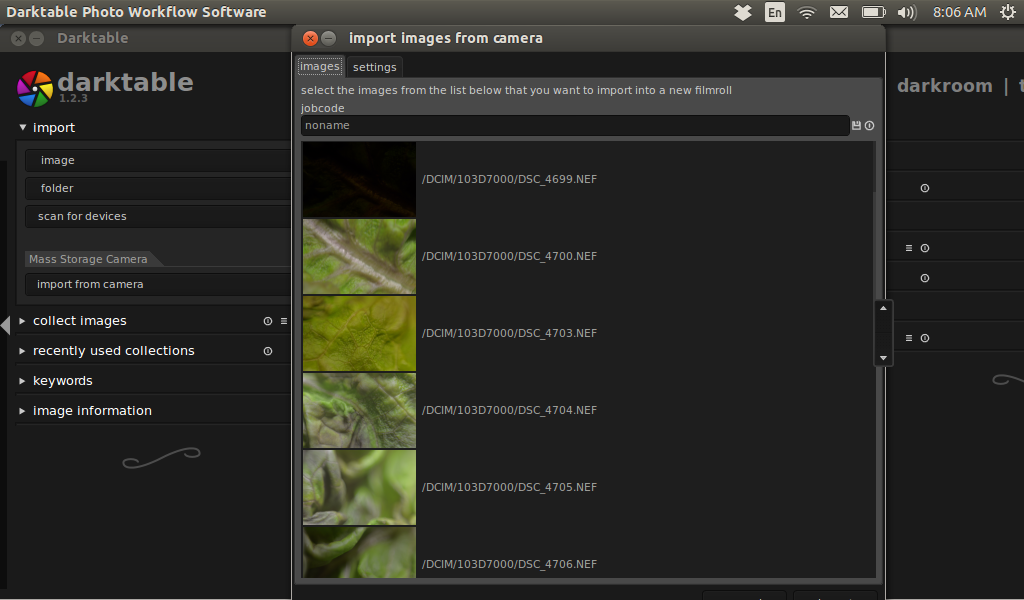Open presets menu for collect images
The image size is (1024, 600).
pos(283,321)
